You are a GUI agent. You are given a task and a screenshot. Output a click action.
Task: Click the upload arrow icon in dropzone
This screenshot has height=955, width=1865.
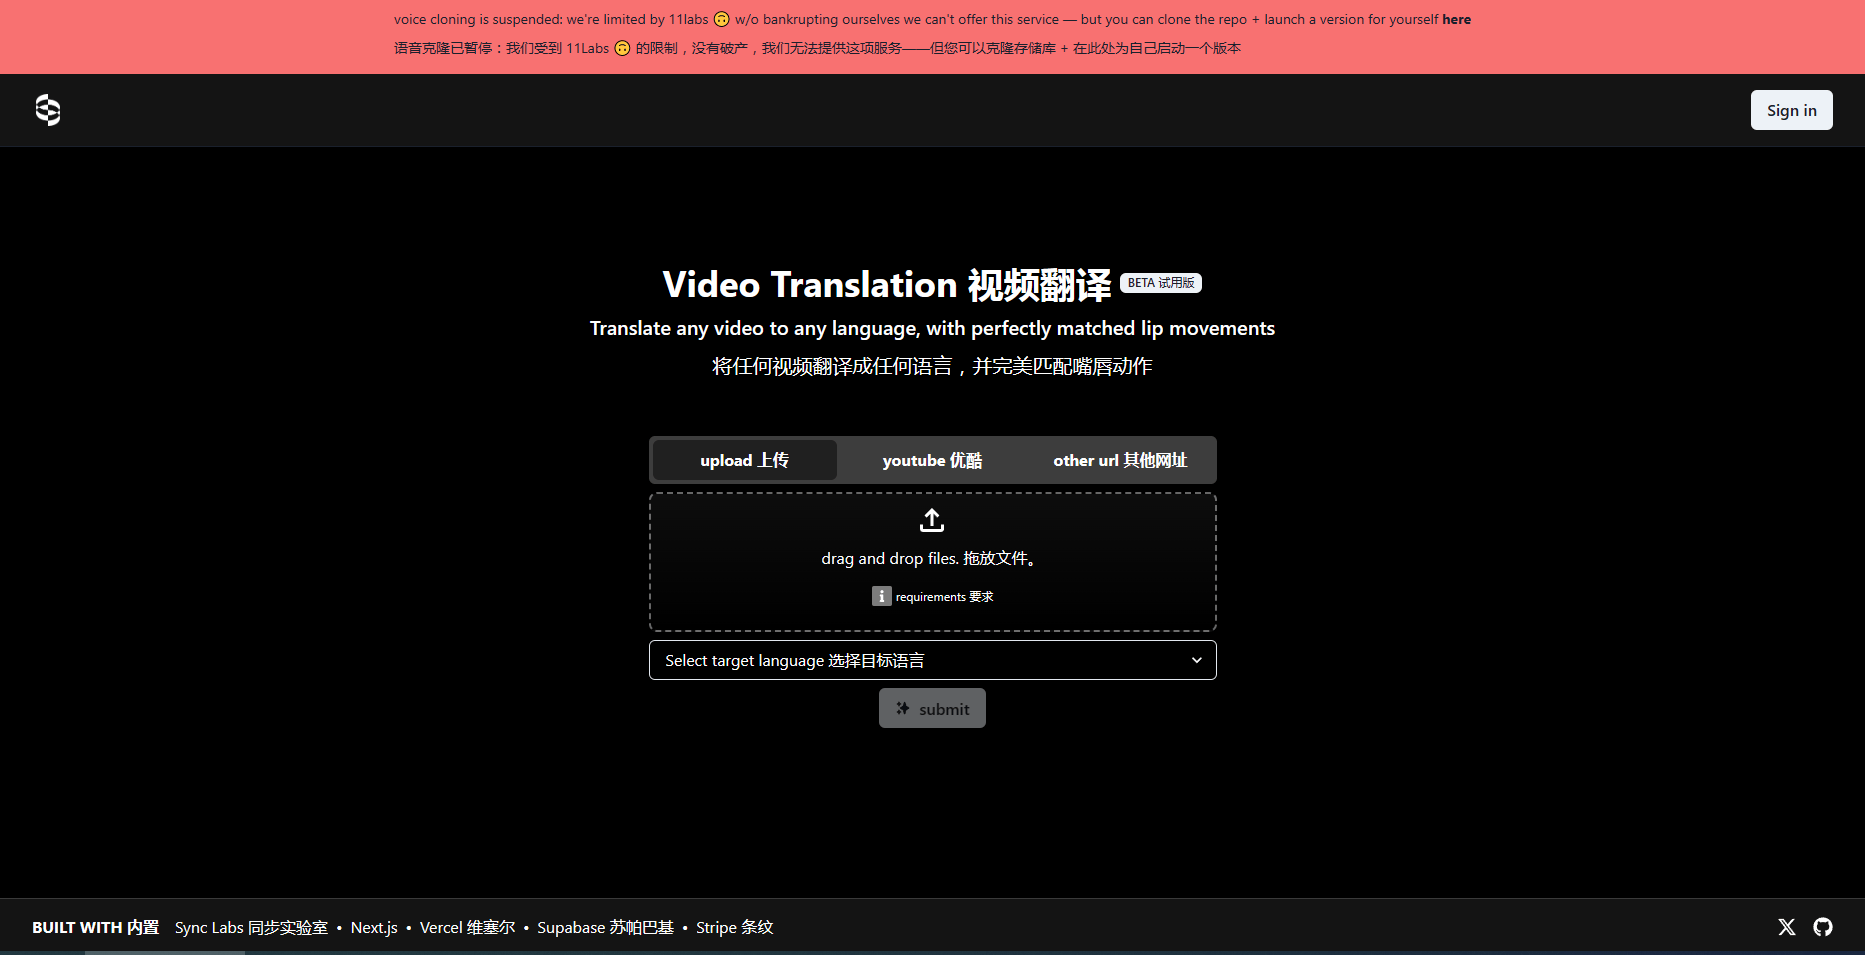point(932,520)
